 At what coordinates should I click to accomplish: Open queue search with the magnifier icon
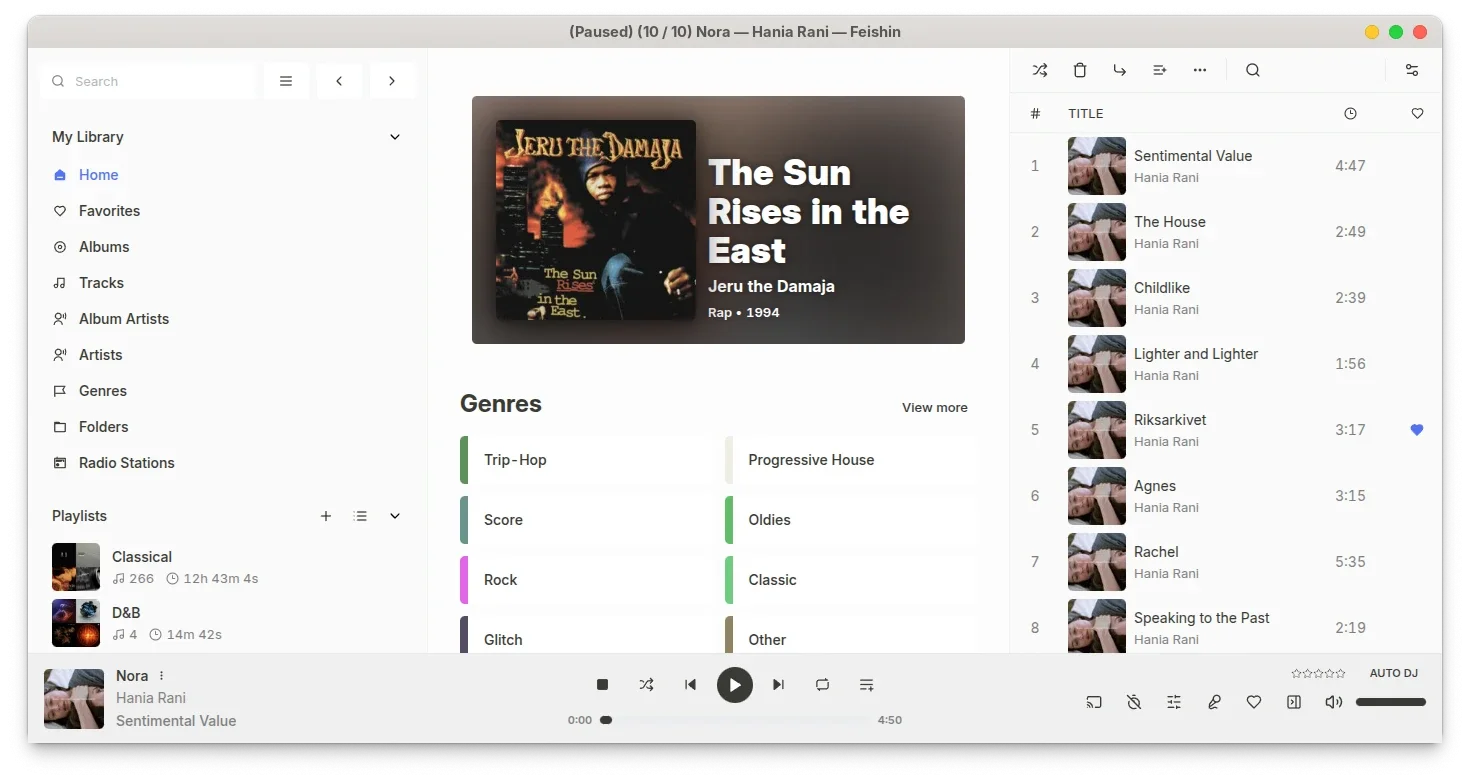1253,70
